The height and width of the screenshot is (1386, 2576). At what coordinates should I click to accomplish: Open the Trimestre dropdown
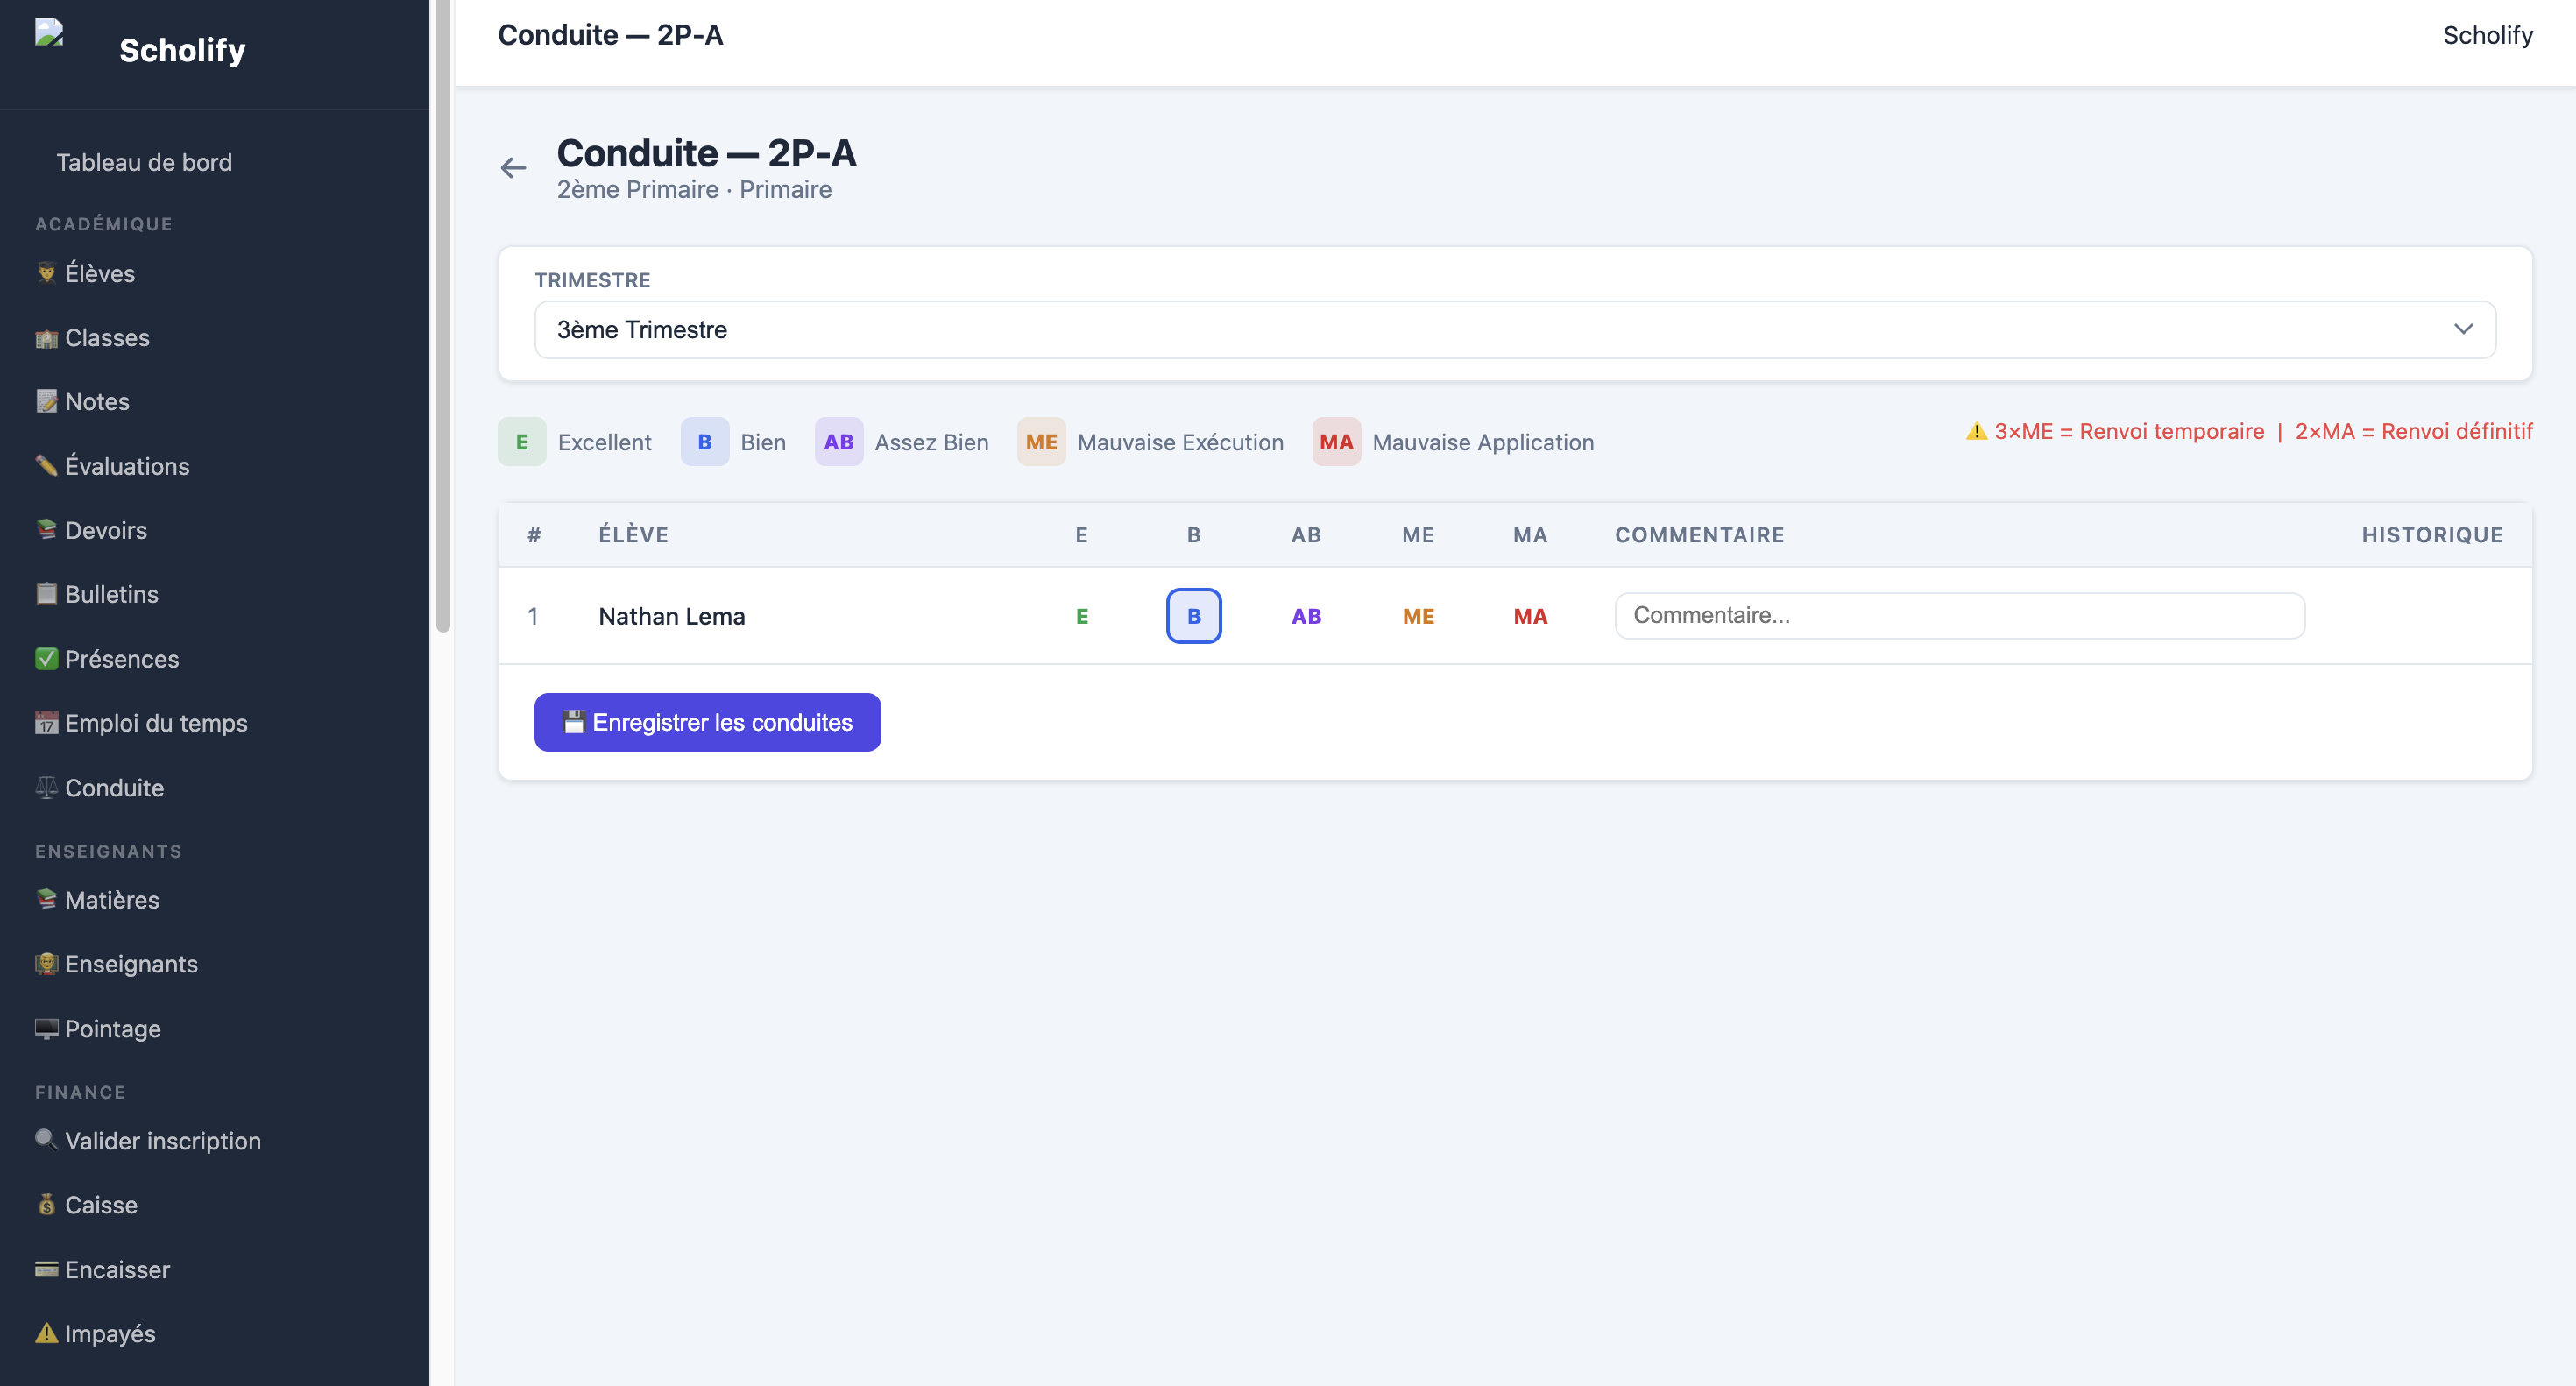pyautogui.click(x=1515, y=330)
